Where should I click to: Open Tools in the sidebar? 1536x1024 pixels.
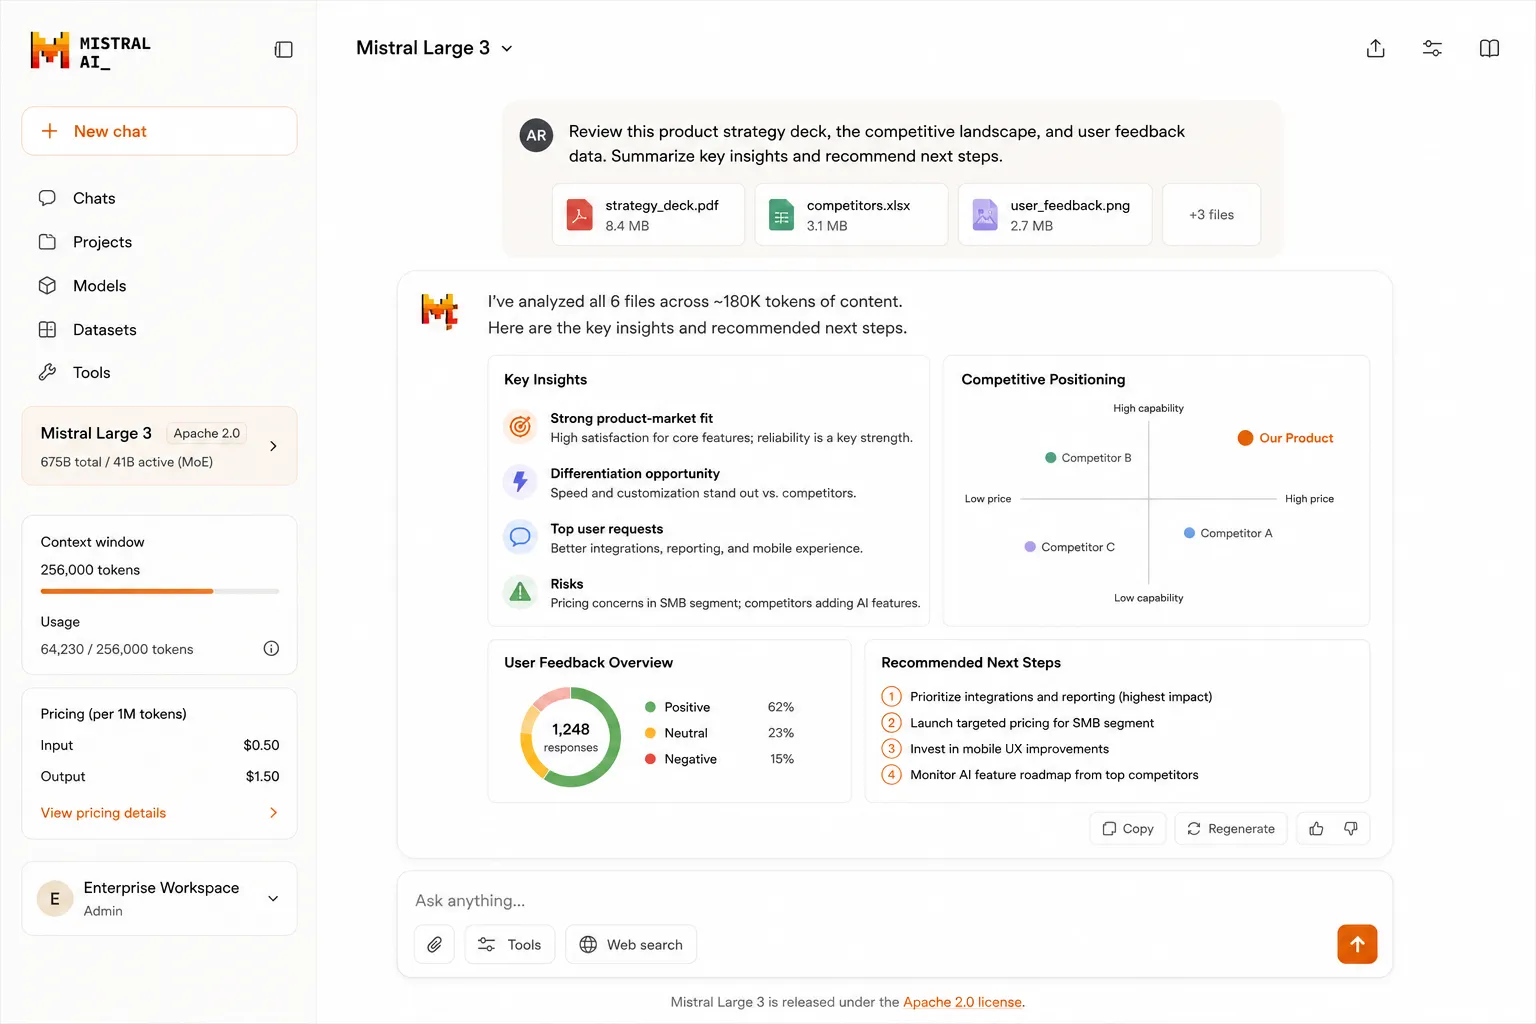[x=91, y=373]
